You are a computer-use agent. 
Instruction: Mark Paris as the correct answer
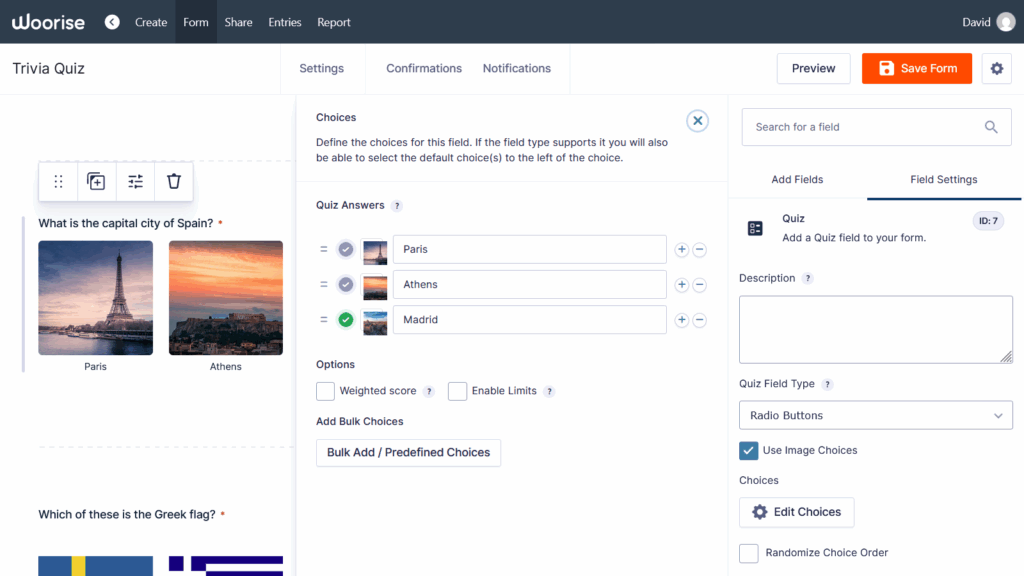coord(346,249)
